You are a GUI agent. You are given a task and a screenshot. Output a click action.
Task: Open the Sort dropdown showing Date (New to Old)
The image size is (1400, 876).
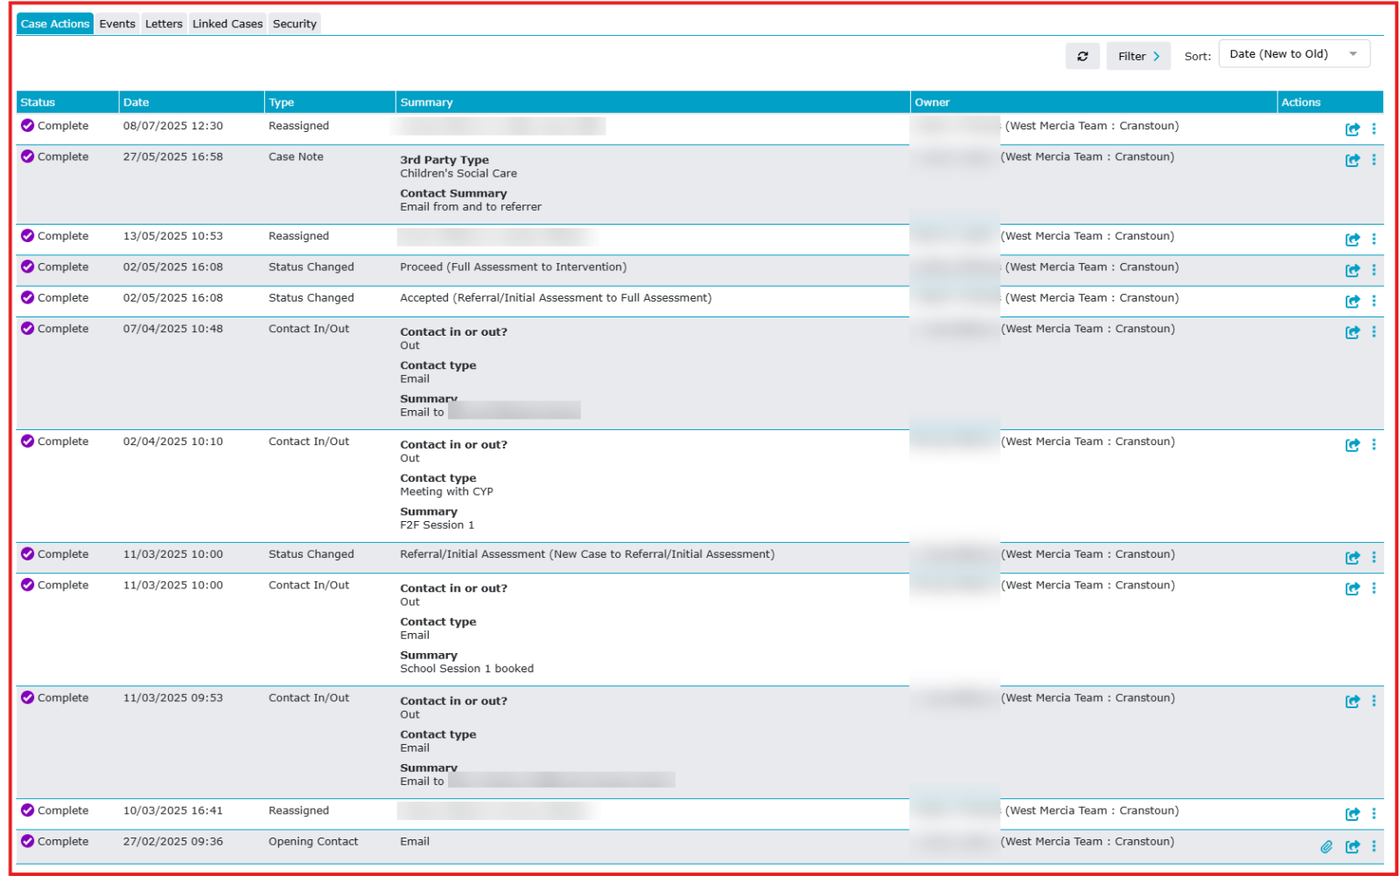tap(1294, 54)
